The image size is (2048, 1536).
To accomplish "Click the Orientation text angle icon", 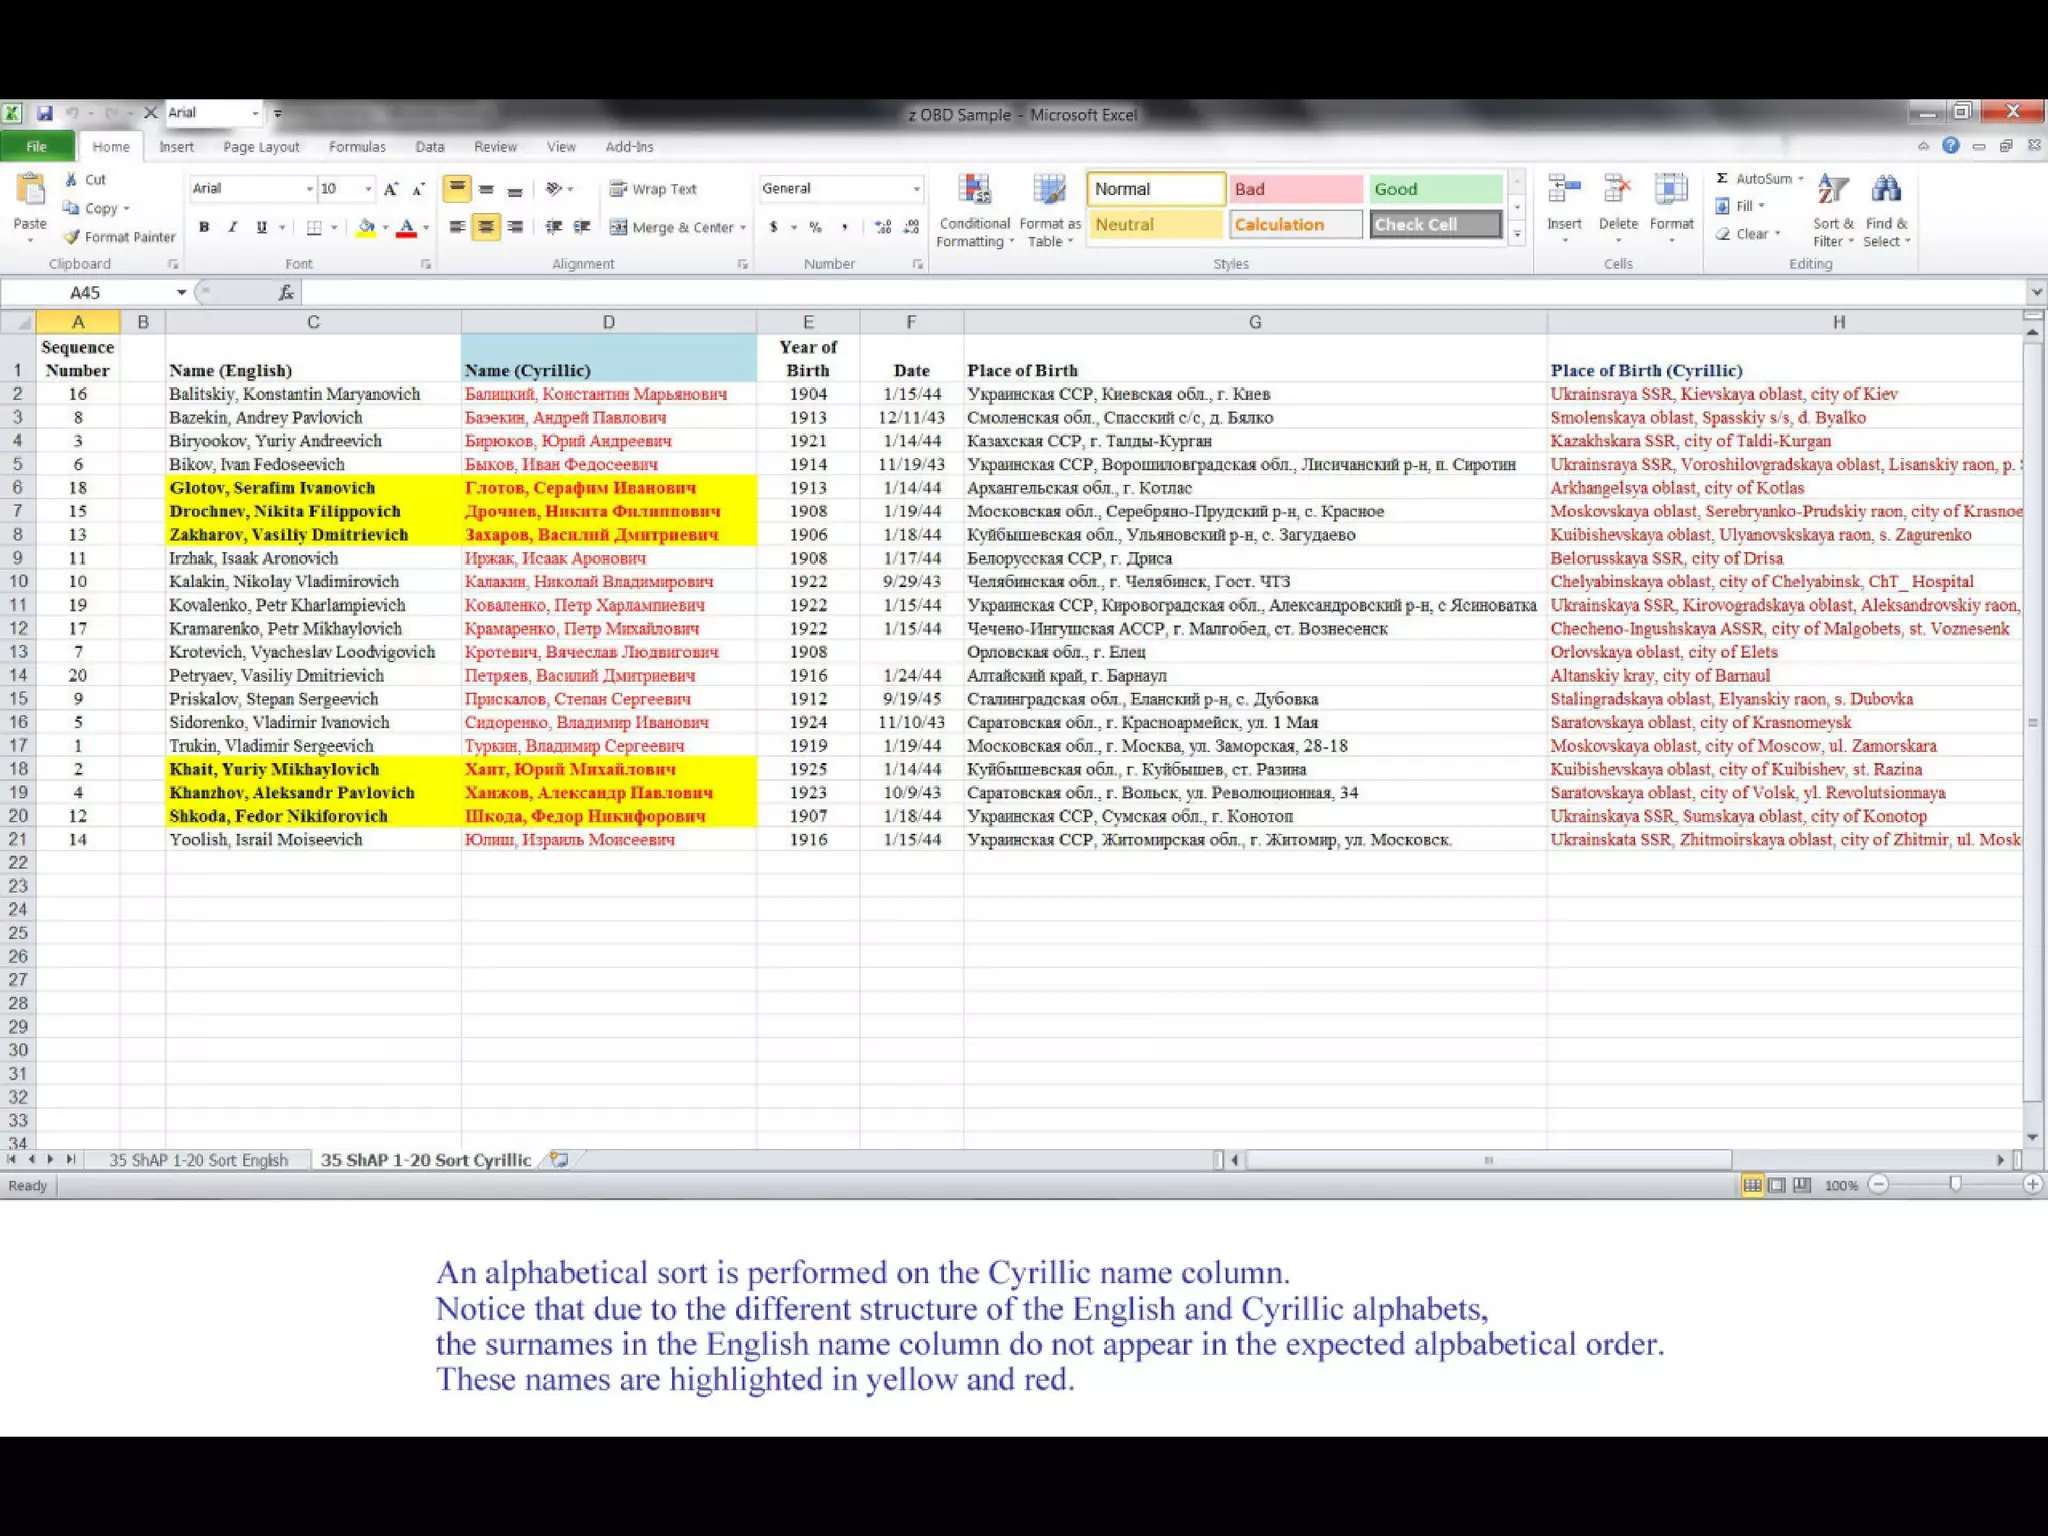I will point(553,189).
